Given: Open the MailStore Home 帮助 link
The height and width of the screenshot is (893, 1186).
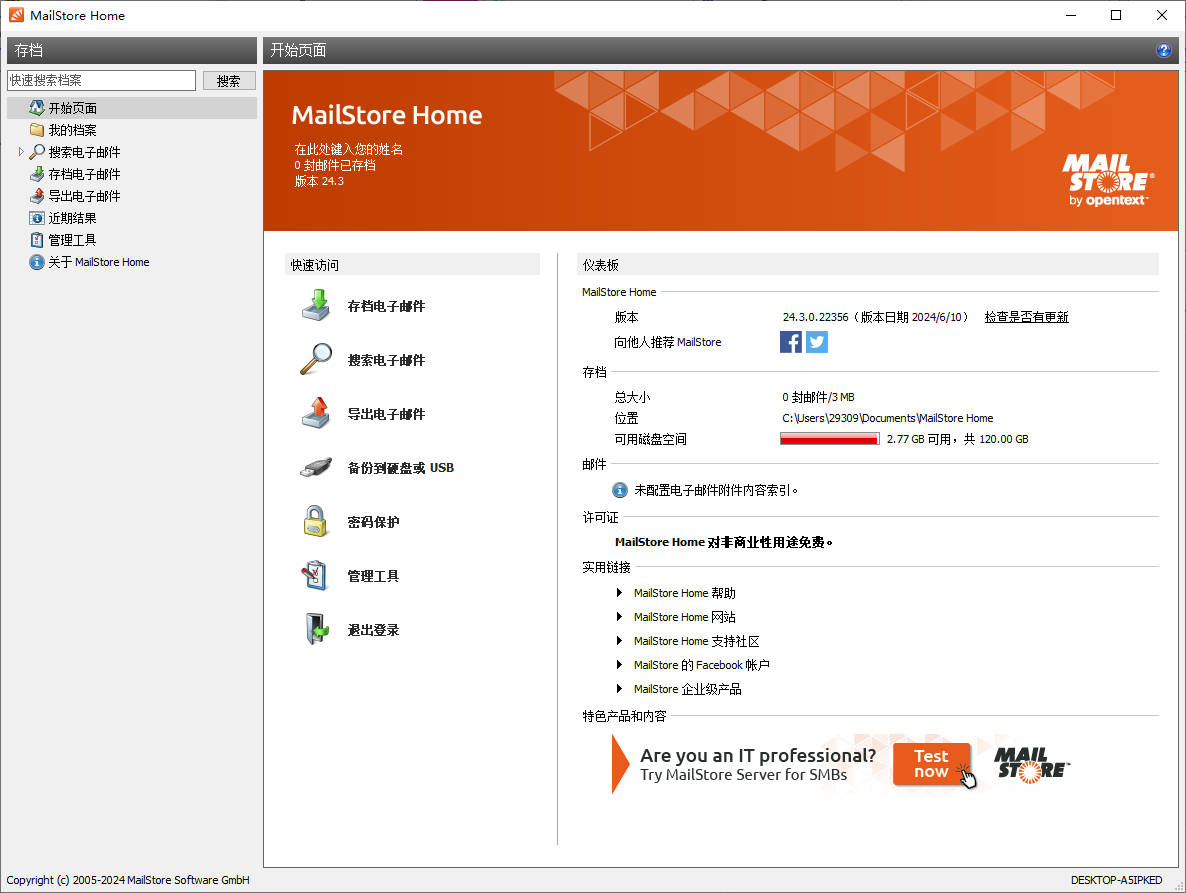Looking at the screenshot, I should click(685, 593).
